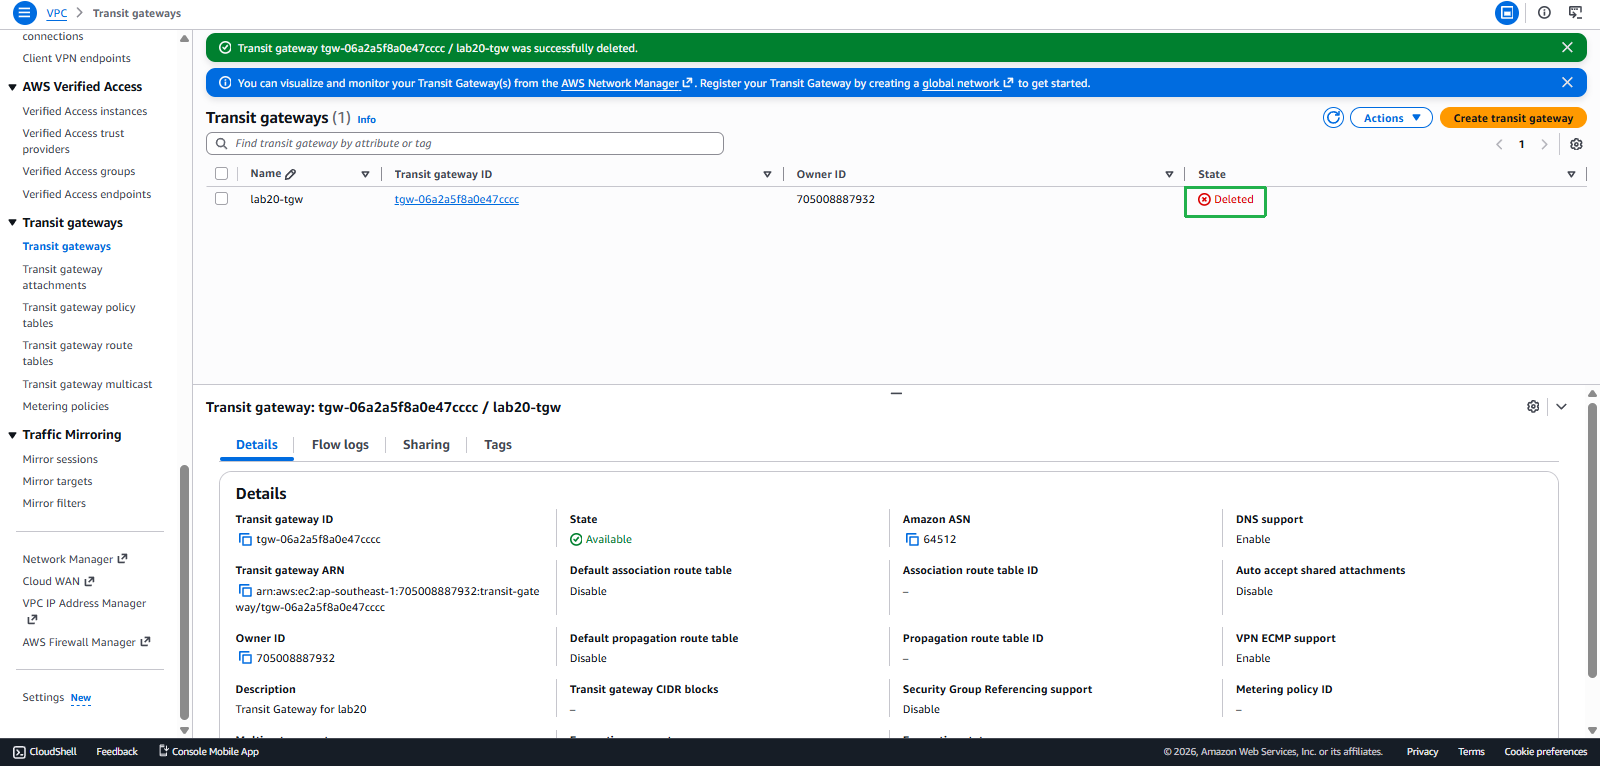The image size is (1600, 766).
Task: Open AWS Firewall Manager external link
Action: [x=87, y=642]
